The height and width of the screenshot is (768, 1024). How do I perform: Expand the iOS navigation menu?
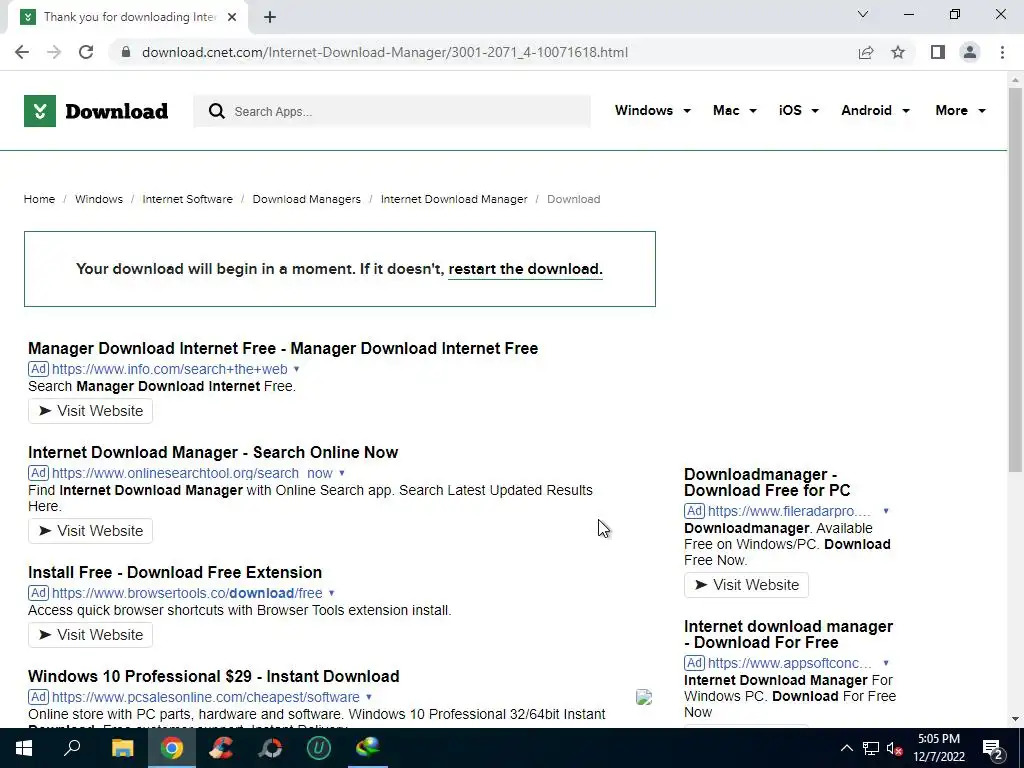pyautogui.click(x=799, y=110)
